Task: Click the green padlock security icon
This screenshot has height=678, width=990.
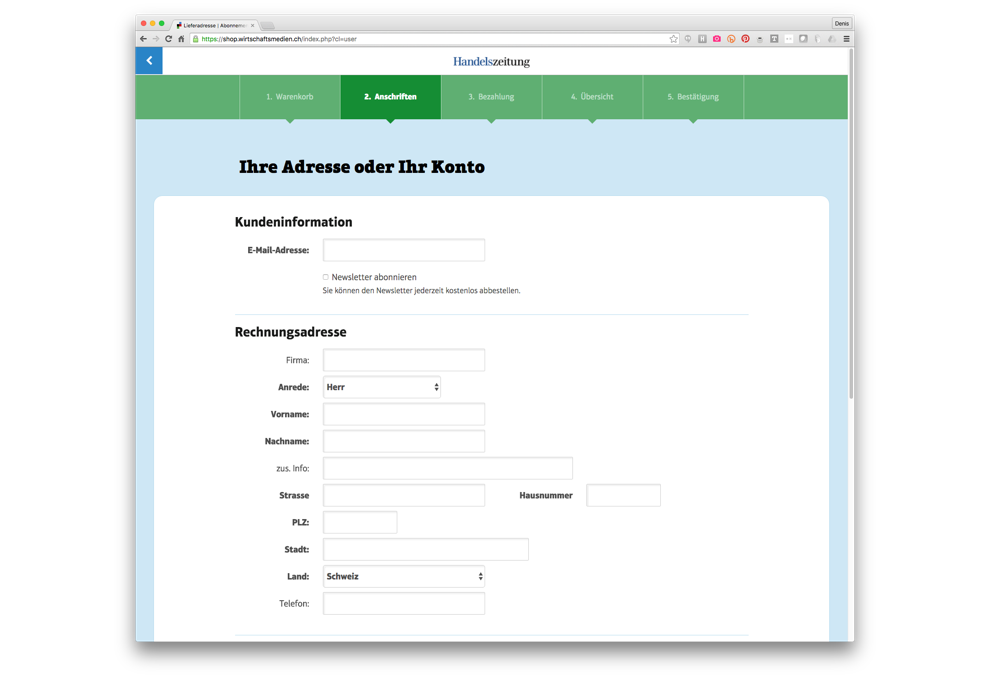Action: coord(196,39)
